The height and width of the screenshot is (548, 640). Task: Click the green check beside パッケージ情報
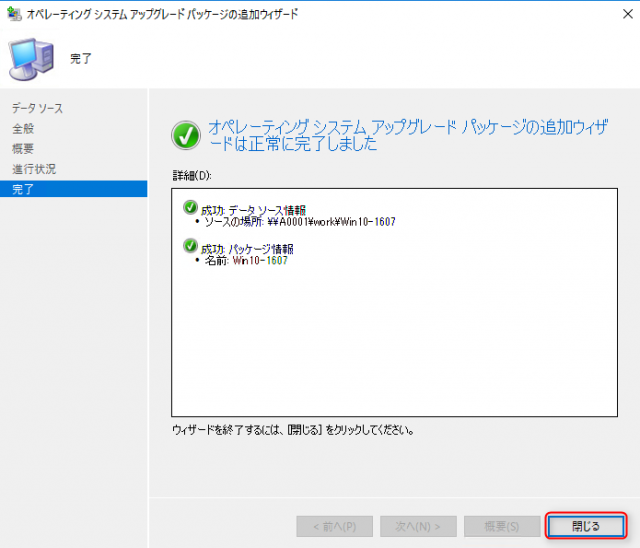[190, 247]
